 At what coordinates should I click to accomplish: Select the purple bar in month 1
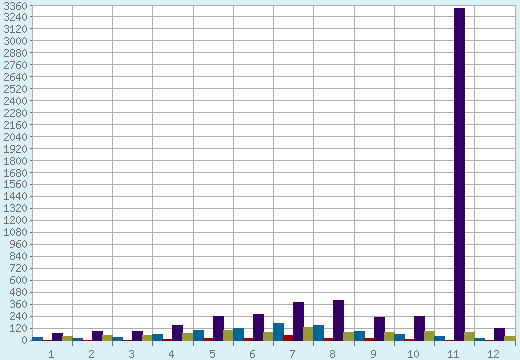(57, 337)
